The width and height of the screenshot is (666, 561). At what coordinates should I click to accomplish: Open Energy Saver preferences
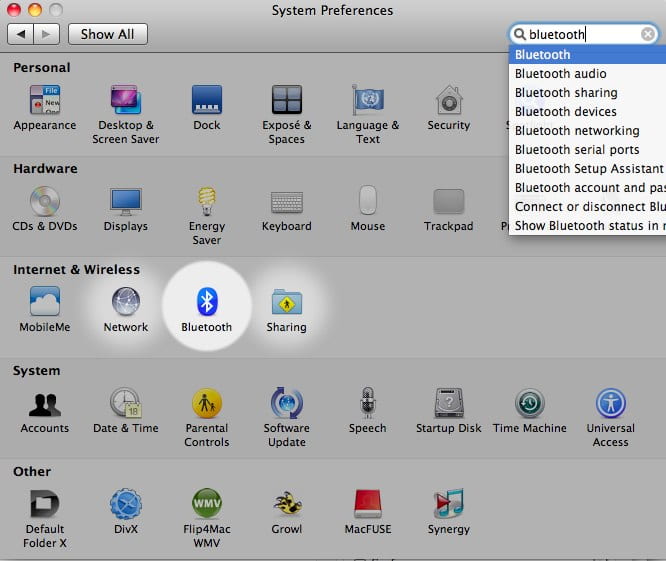click(207, 216)
